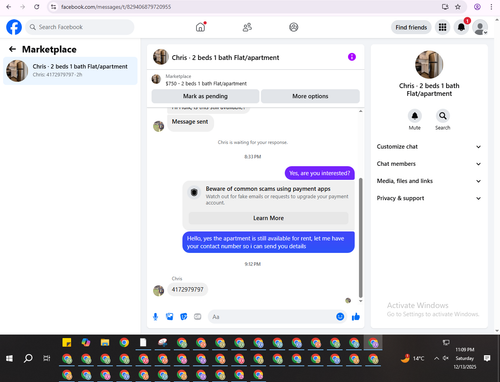Click the chat message scrollbar
500x382 pixels.
[x=360, y=238]
